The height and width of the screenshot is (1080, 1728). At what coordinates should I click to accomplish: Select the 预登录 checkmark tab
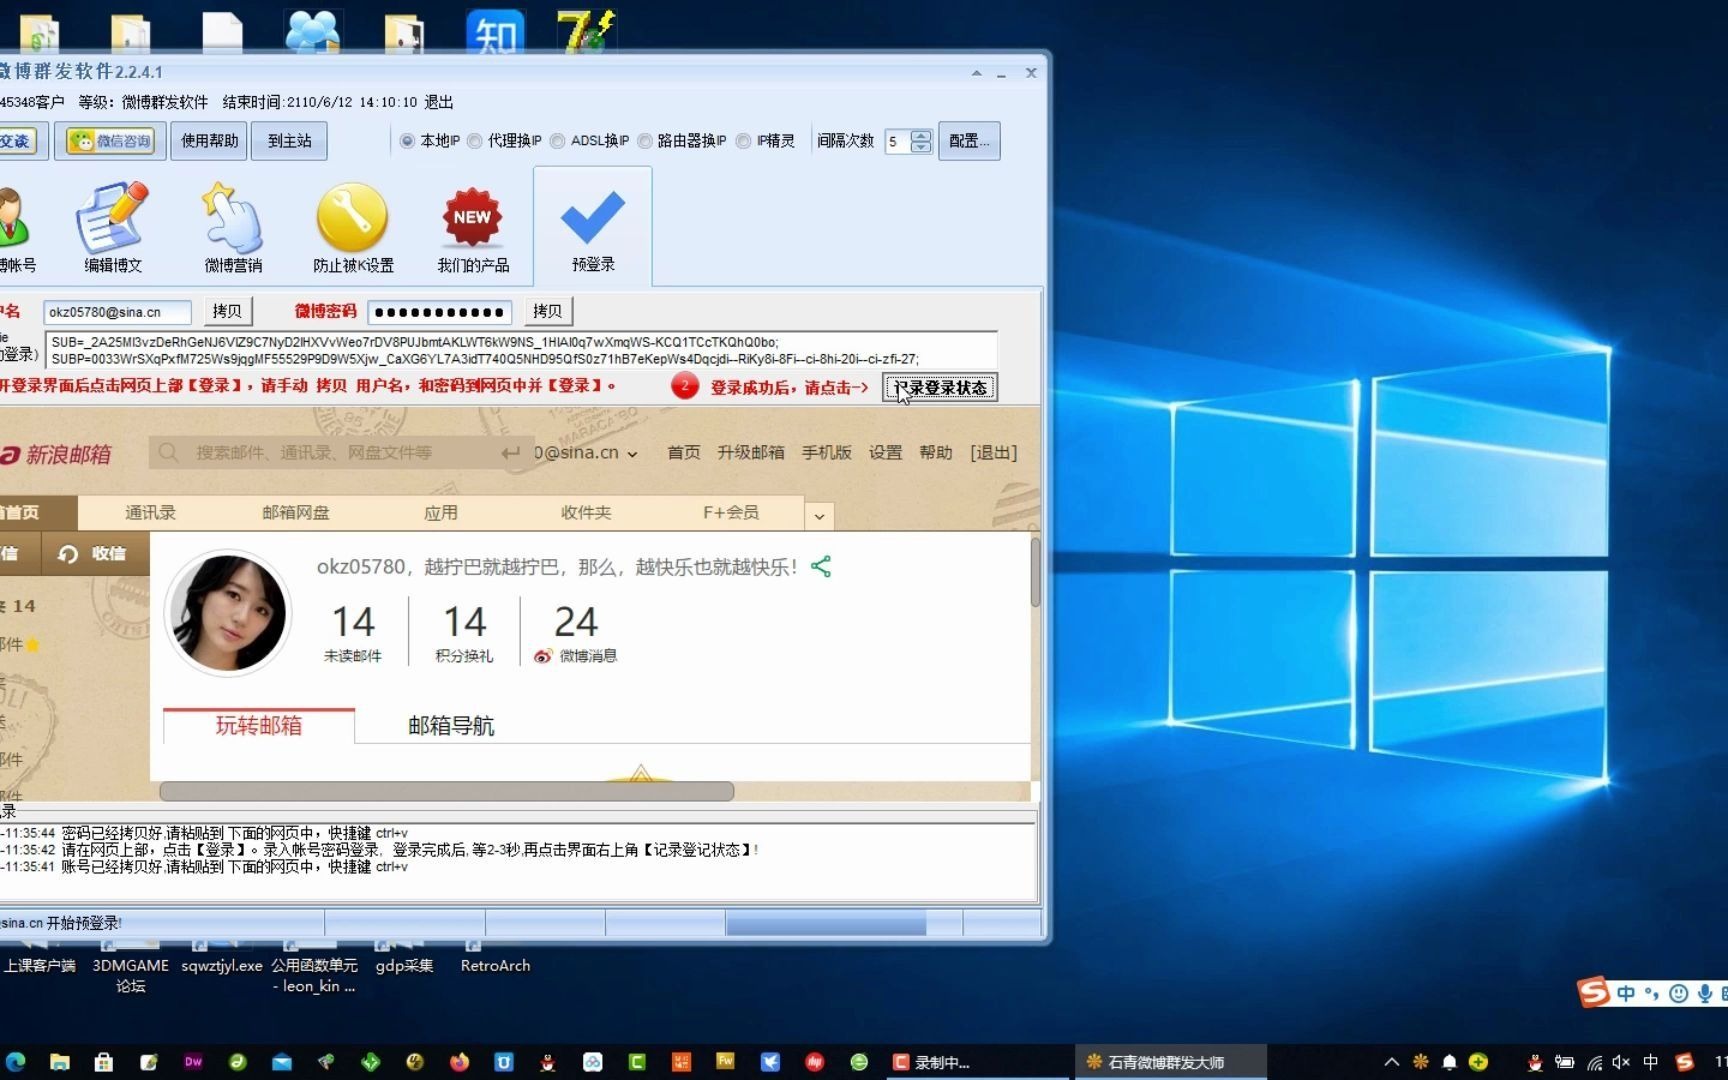(593, 228)
